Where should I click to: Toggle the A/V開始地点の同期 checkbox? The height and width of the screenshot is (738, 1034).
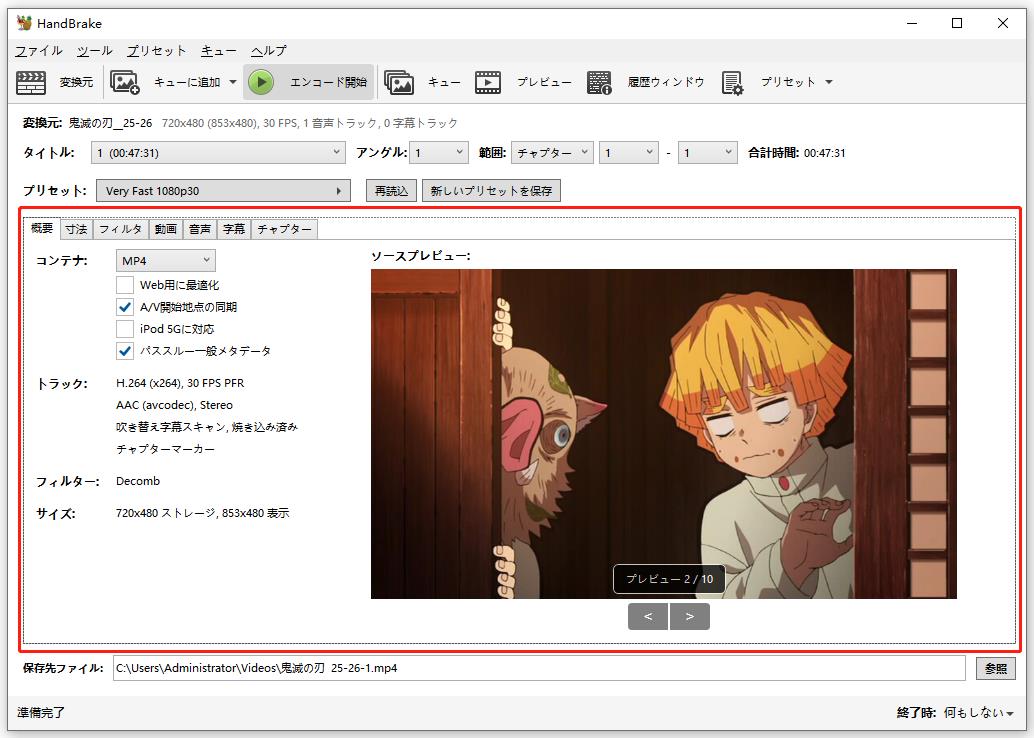point(125,307)
